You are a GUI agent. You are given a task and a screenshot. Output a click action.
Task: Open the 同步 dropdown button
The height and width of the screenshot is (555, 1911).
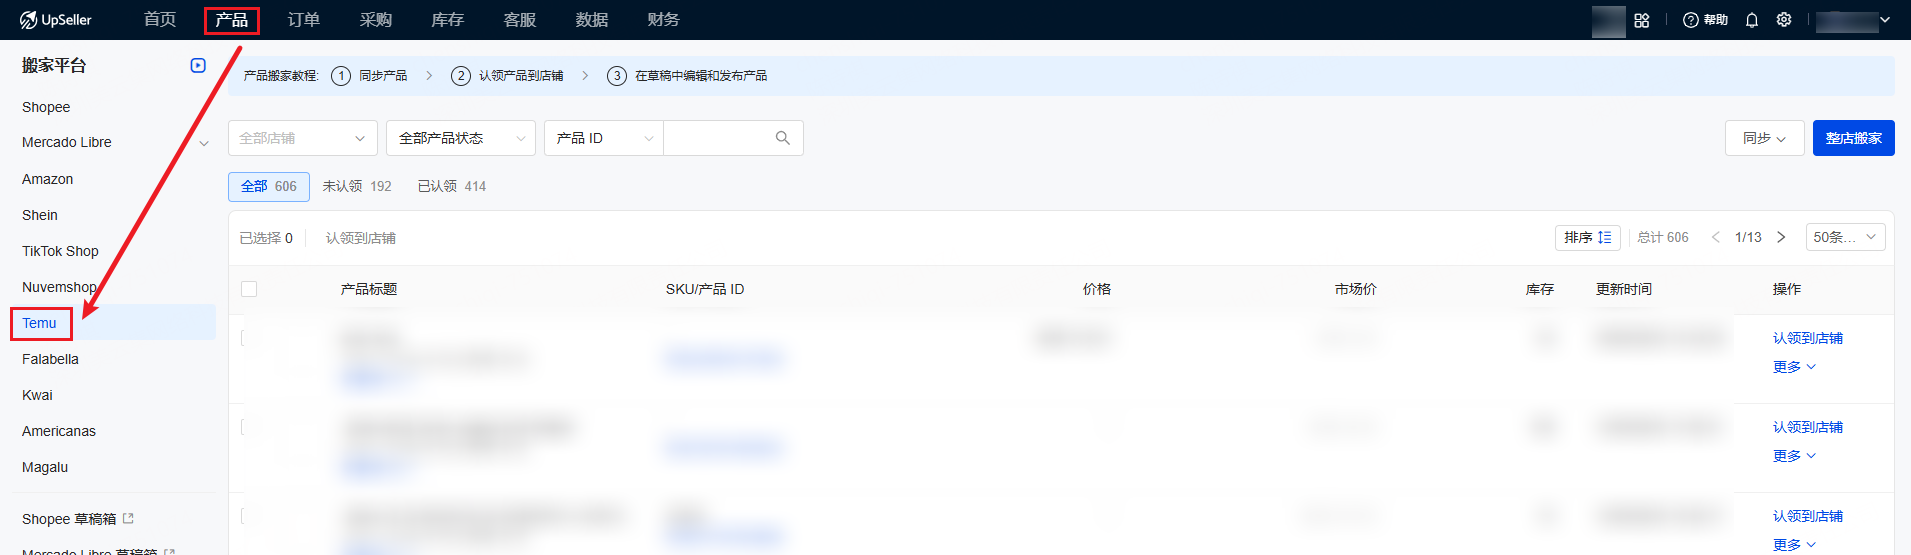[x=1764, y=138]
